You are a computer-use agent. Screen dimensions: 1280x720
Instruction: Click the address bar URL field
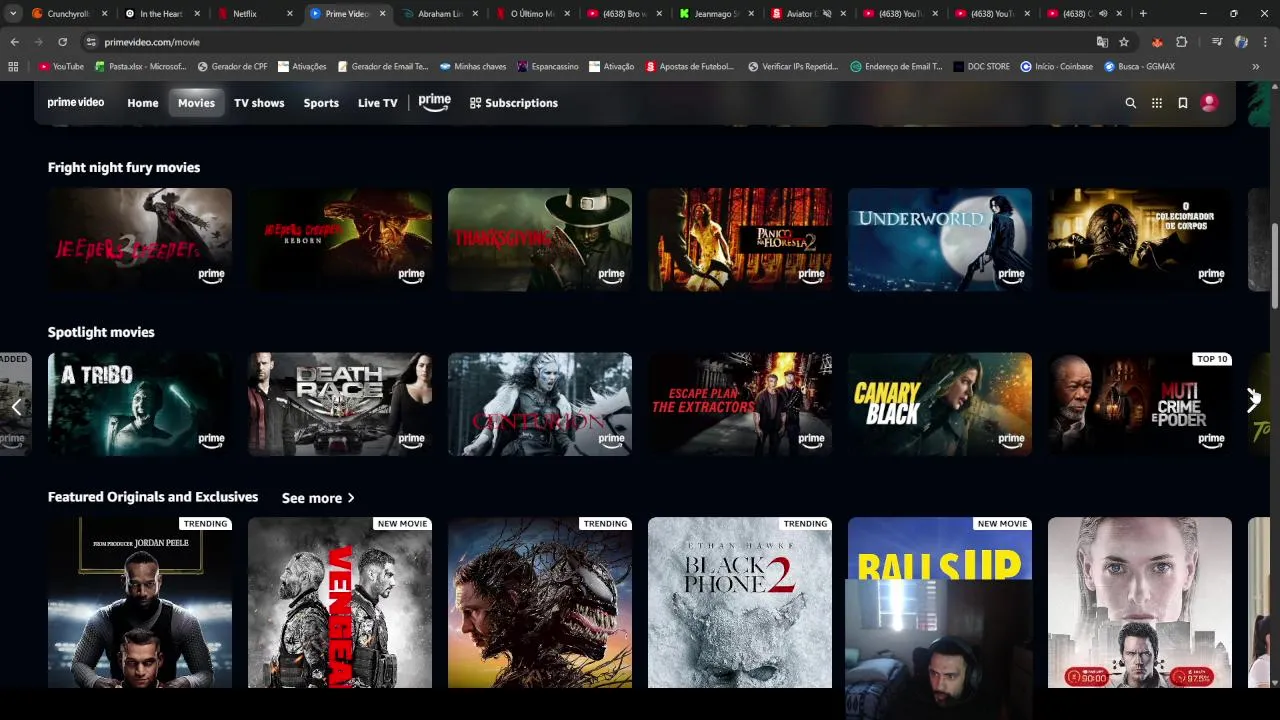[590, 42]
